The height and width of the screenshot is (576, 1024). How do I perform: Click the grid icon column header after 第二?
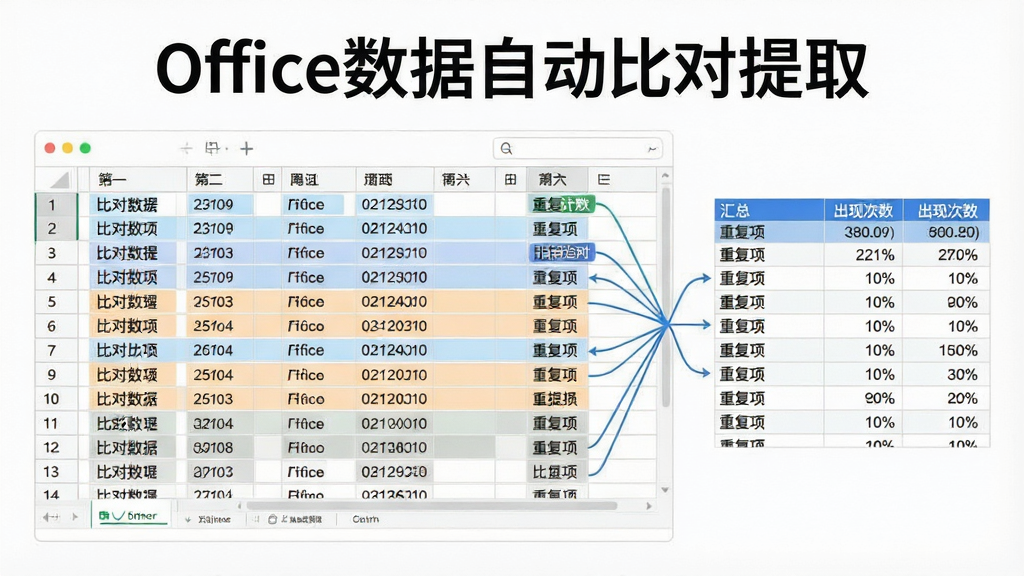268,179
